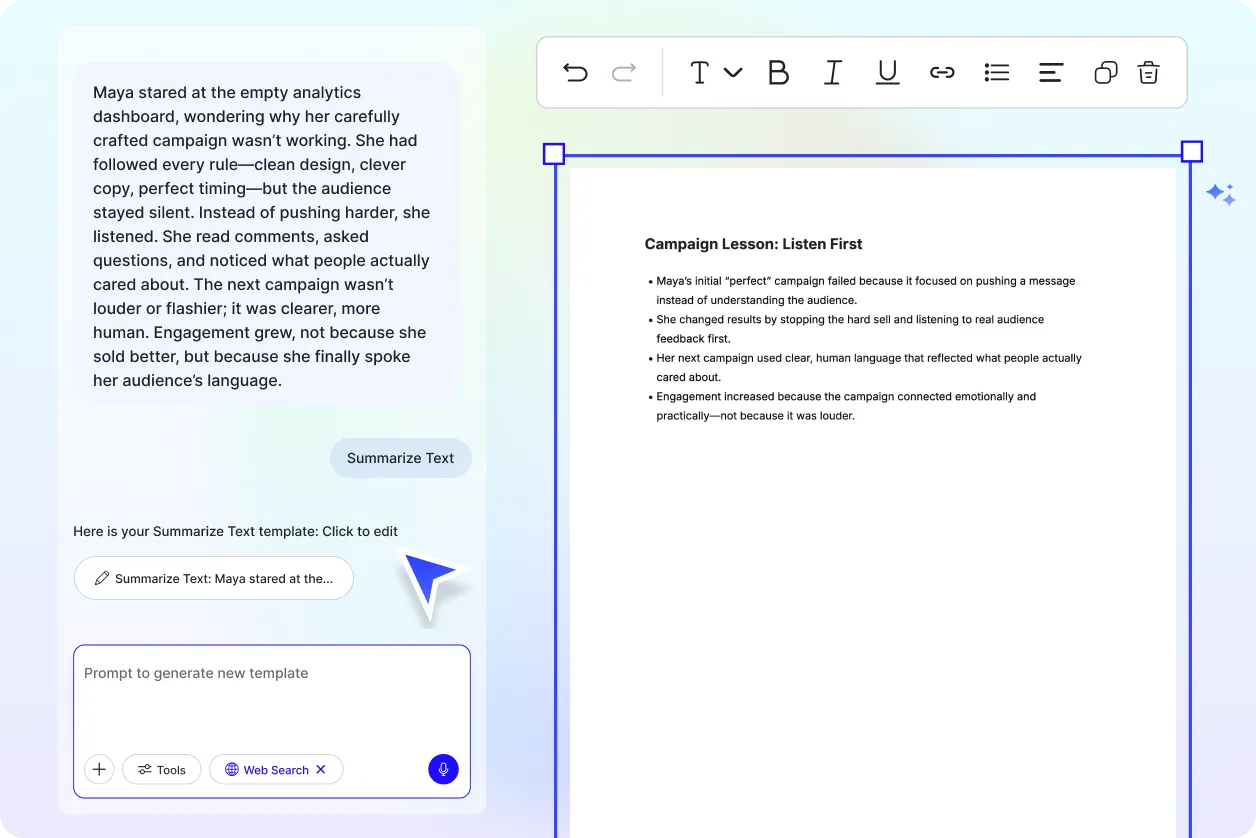Open the Summarize Text: Maya stared template

coord(214,578)
